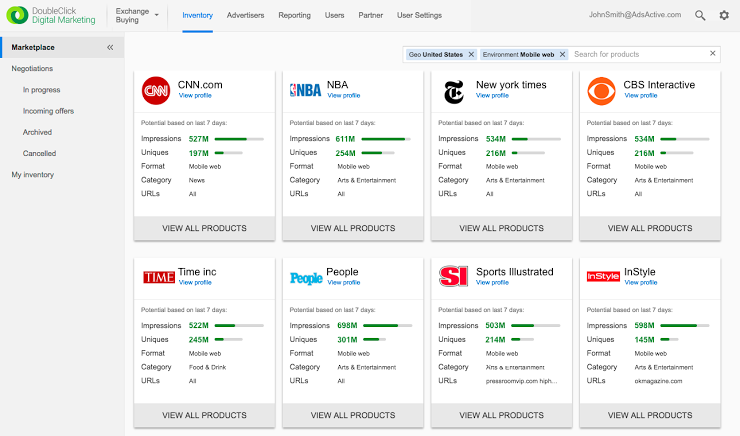
Task: Click in the Search for products field
Action: tap(639, 54)
